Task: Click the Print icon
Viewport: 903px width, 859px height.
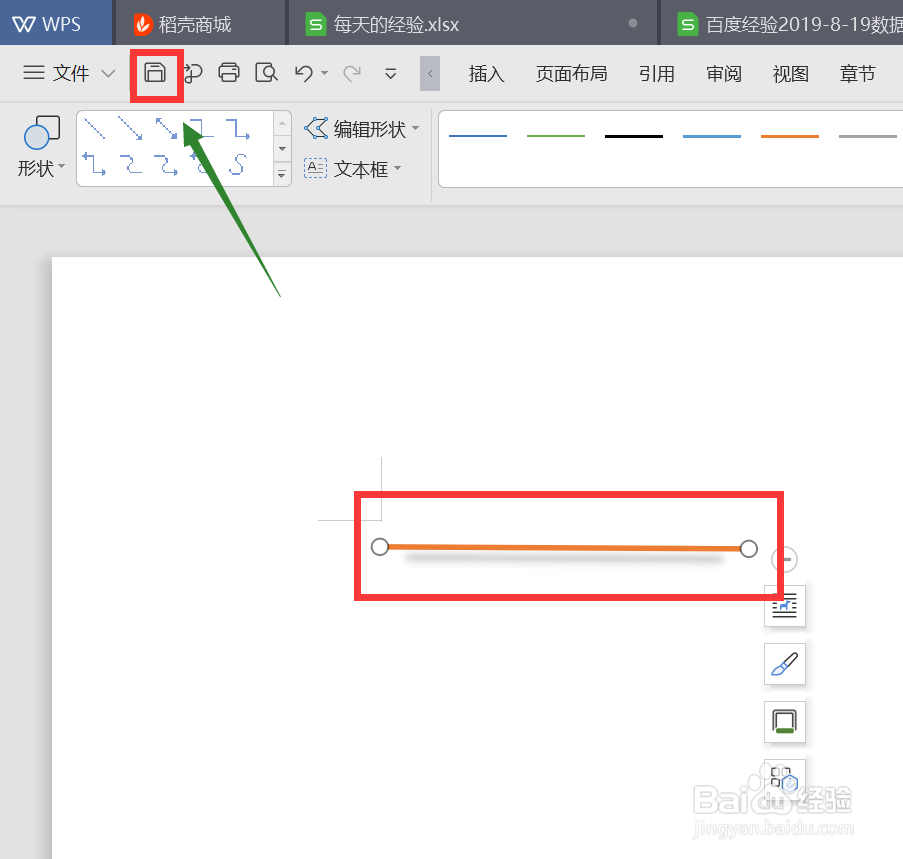Action: click(x=229, y=73)
